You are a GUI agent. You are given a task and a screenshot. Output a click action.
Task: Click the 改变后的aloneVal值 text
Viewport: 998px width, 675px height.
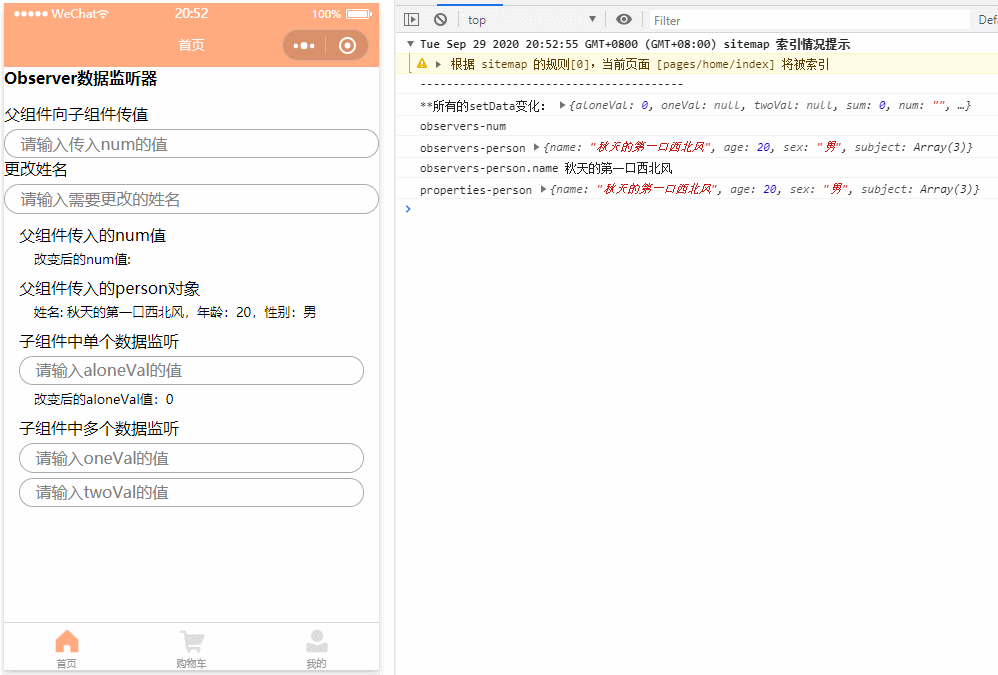104,400
